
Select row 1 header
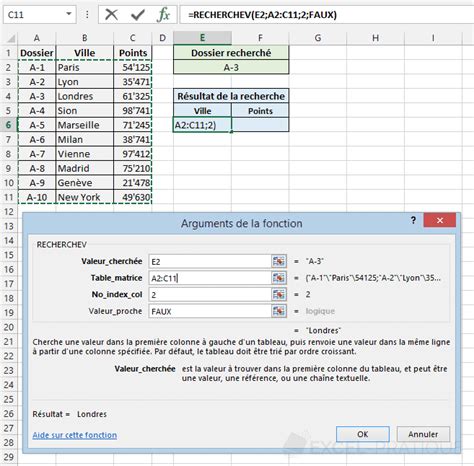(x=8, y=53)
